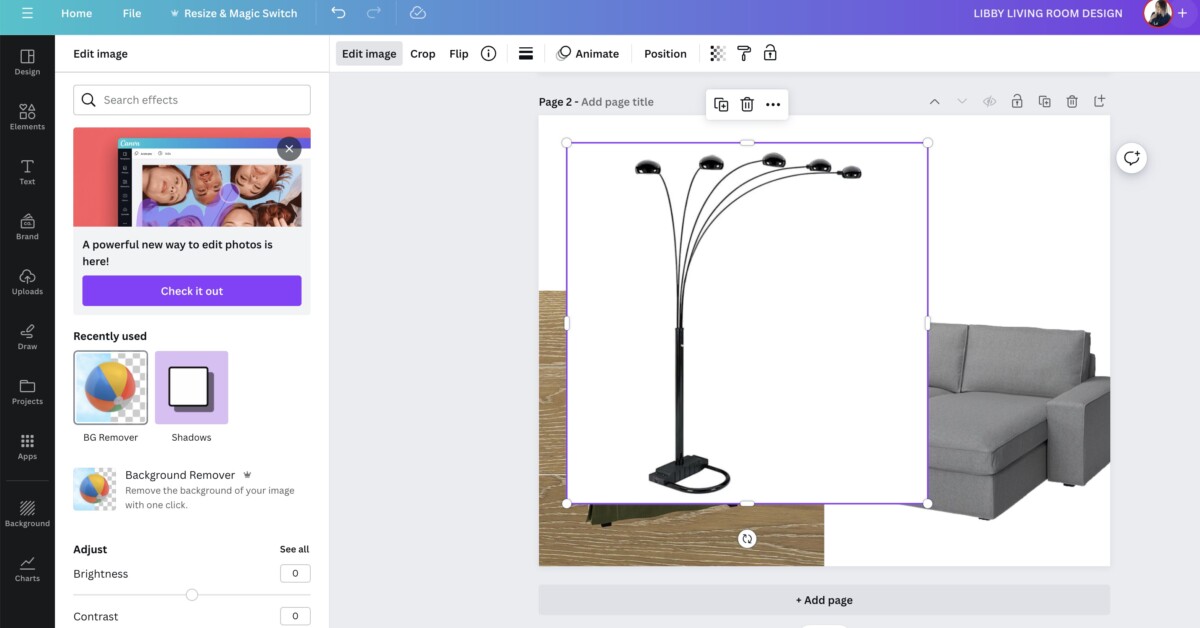Undo the last action

pyautogui.click(x=338, y=13)
